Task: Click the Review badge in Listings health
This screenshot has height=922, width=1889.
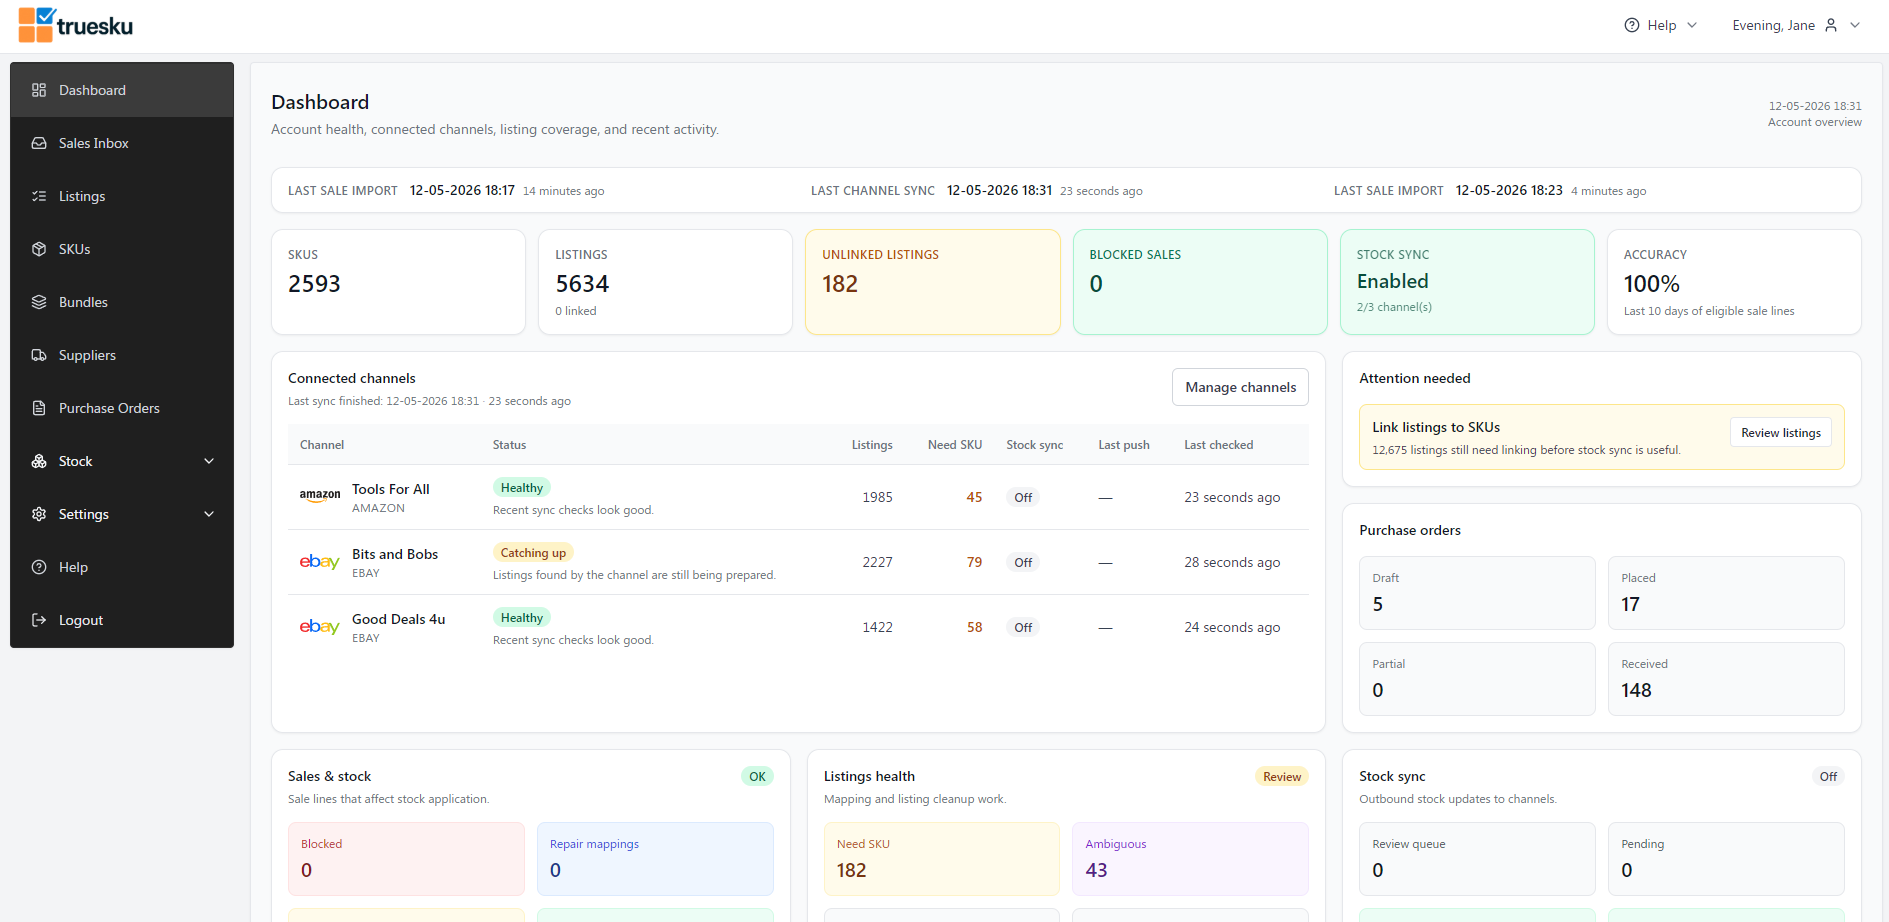Action: 1282,776
